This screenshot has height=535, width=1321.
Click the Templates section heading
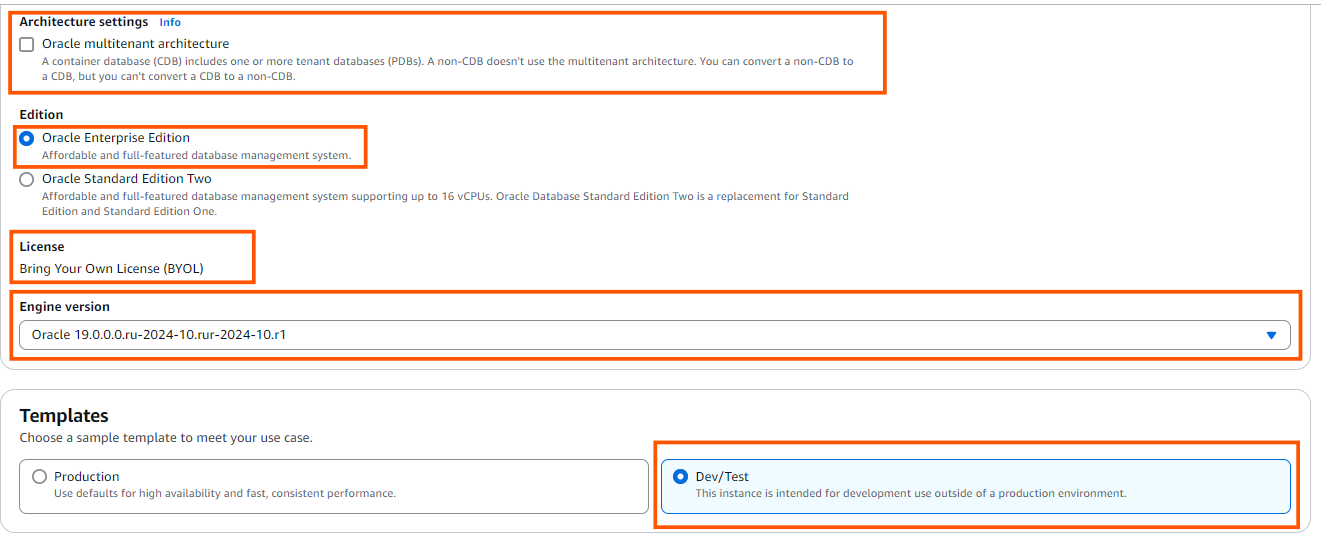tap(64, 416)
